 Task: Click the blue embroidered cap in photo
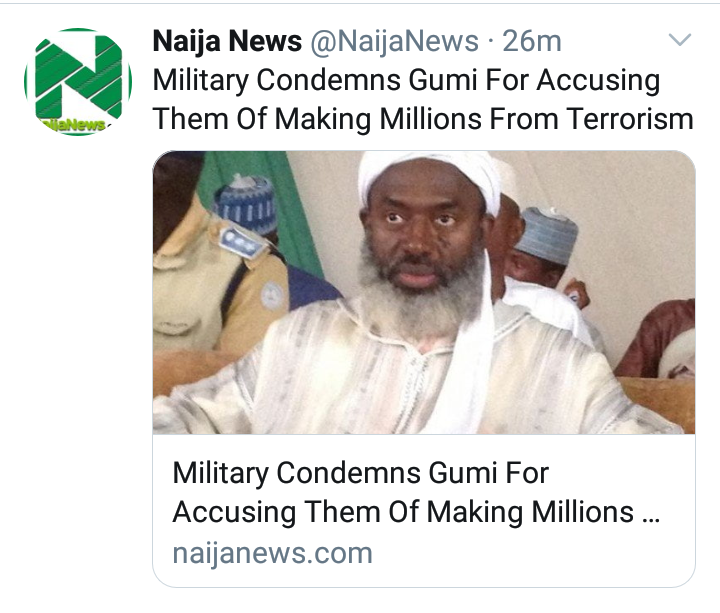point(246,204)
